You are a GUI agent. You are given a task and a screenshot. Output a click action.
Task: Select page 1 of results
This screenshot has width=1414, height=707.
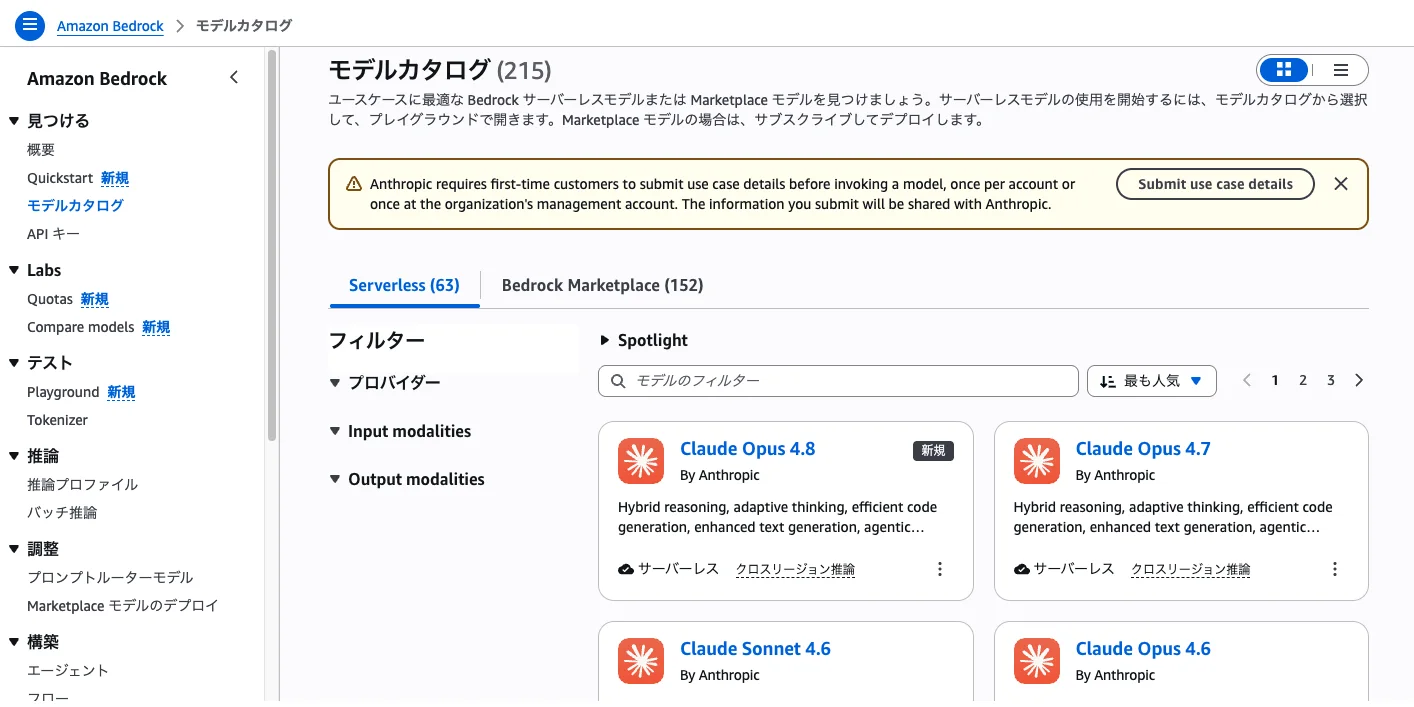(1275, 380)
